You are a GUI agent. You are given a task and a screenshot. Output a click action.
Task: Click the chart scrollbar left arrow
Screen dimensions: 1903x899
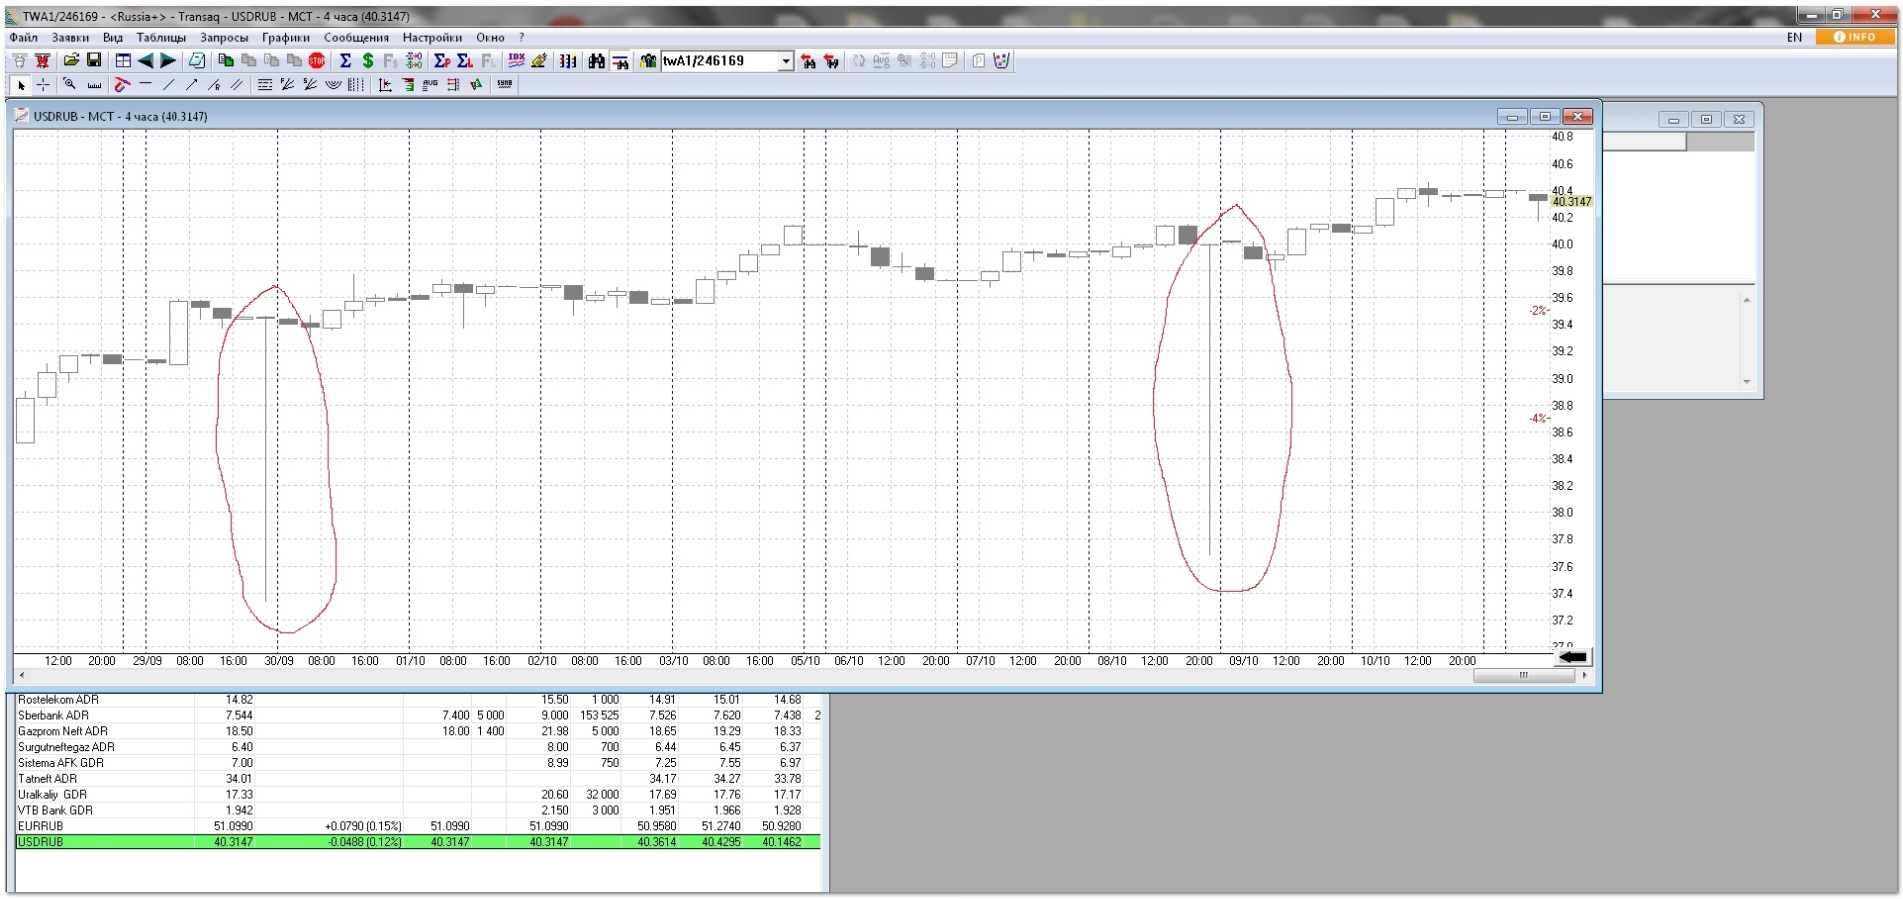point(22,675)
